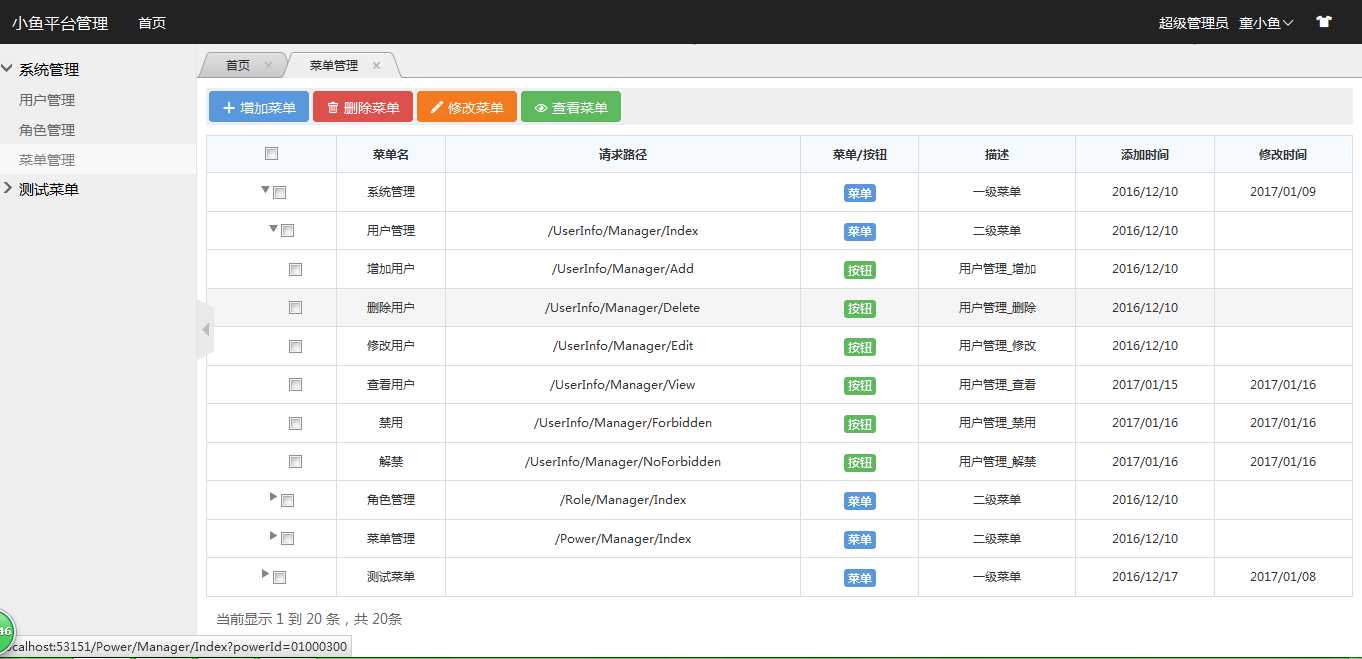Click the /UserInfo/Manager/Forbidden path cell
This screenshot has width=1362, height=659.
pyautogui.click(x=623, y=423)
